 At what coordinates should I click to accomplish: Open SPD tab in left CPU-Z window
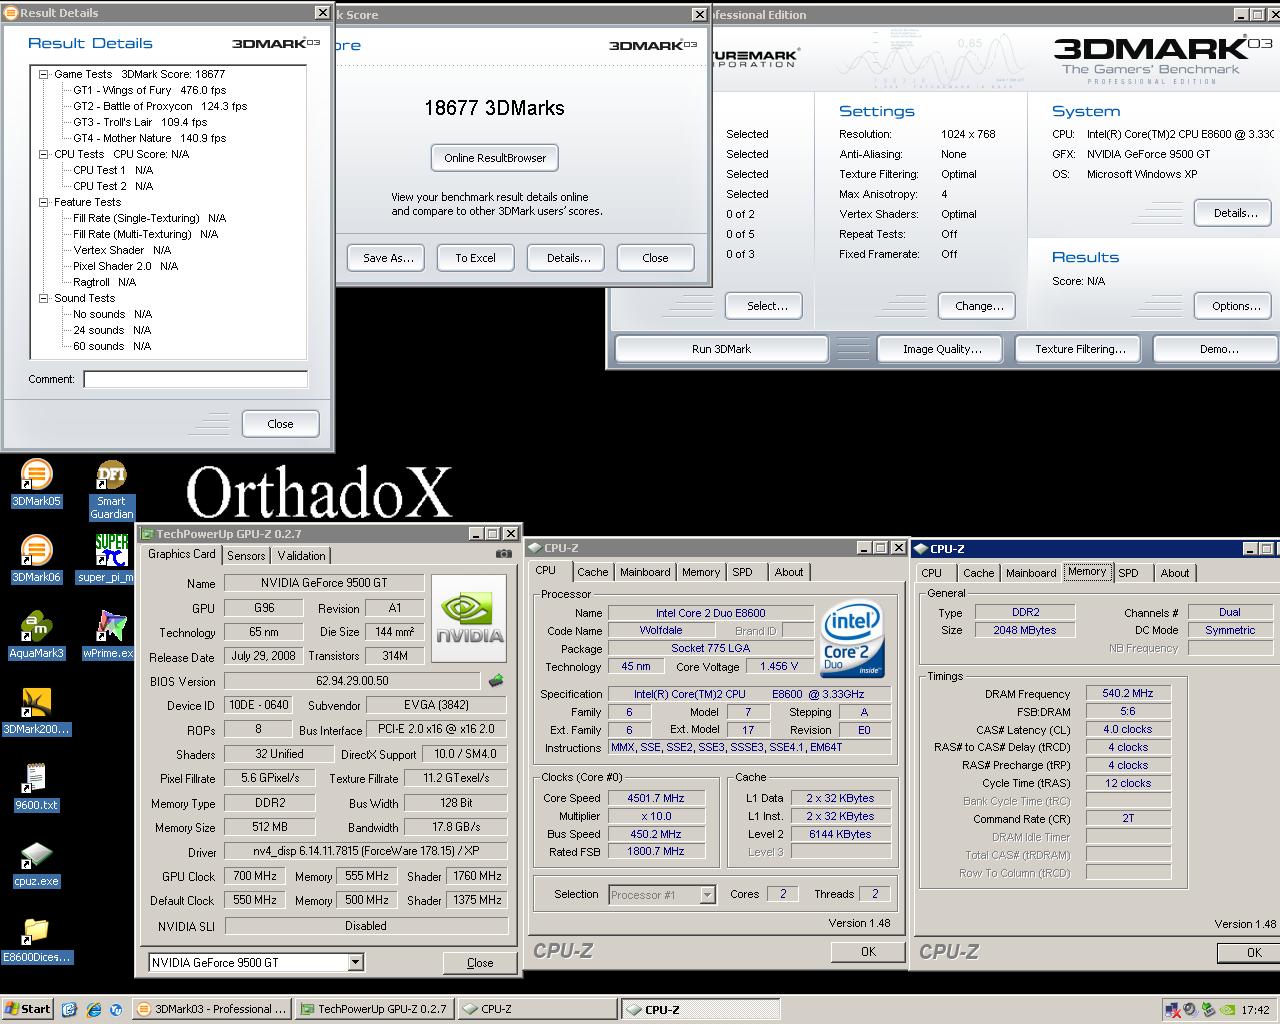pyautogui.click(x=742, y=572)
